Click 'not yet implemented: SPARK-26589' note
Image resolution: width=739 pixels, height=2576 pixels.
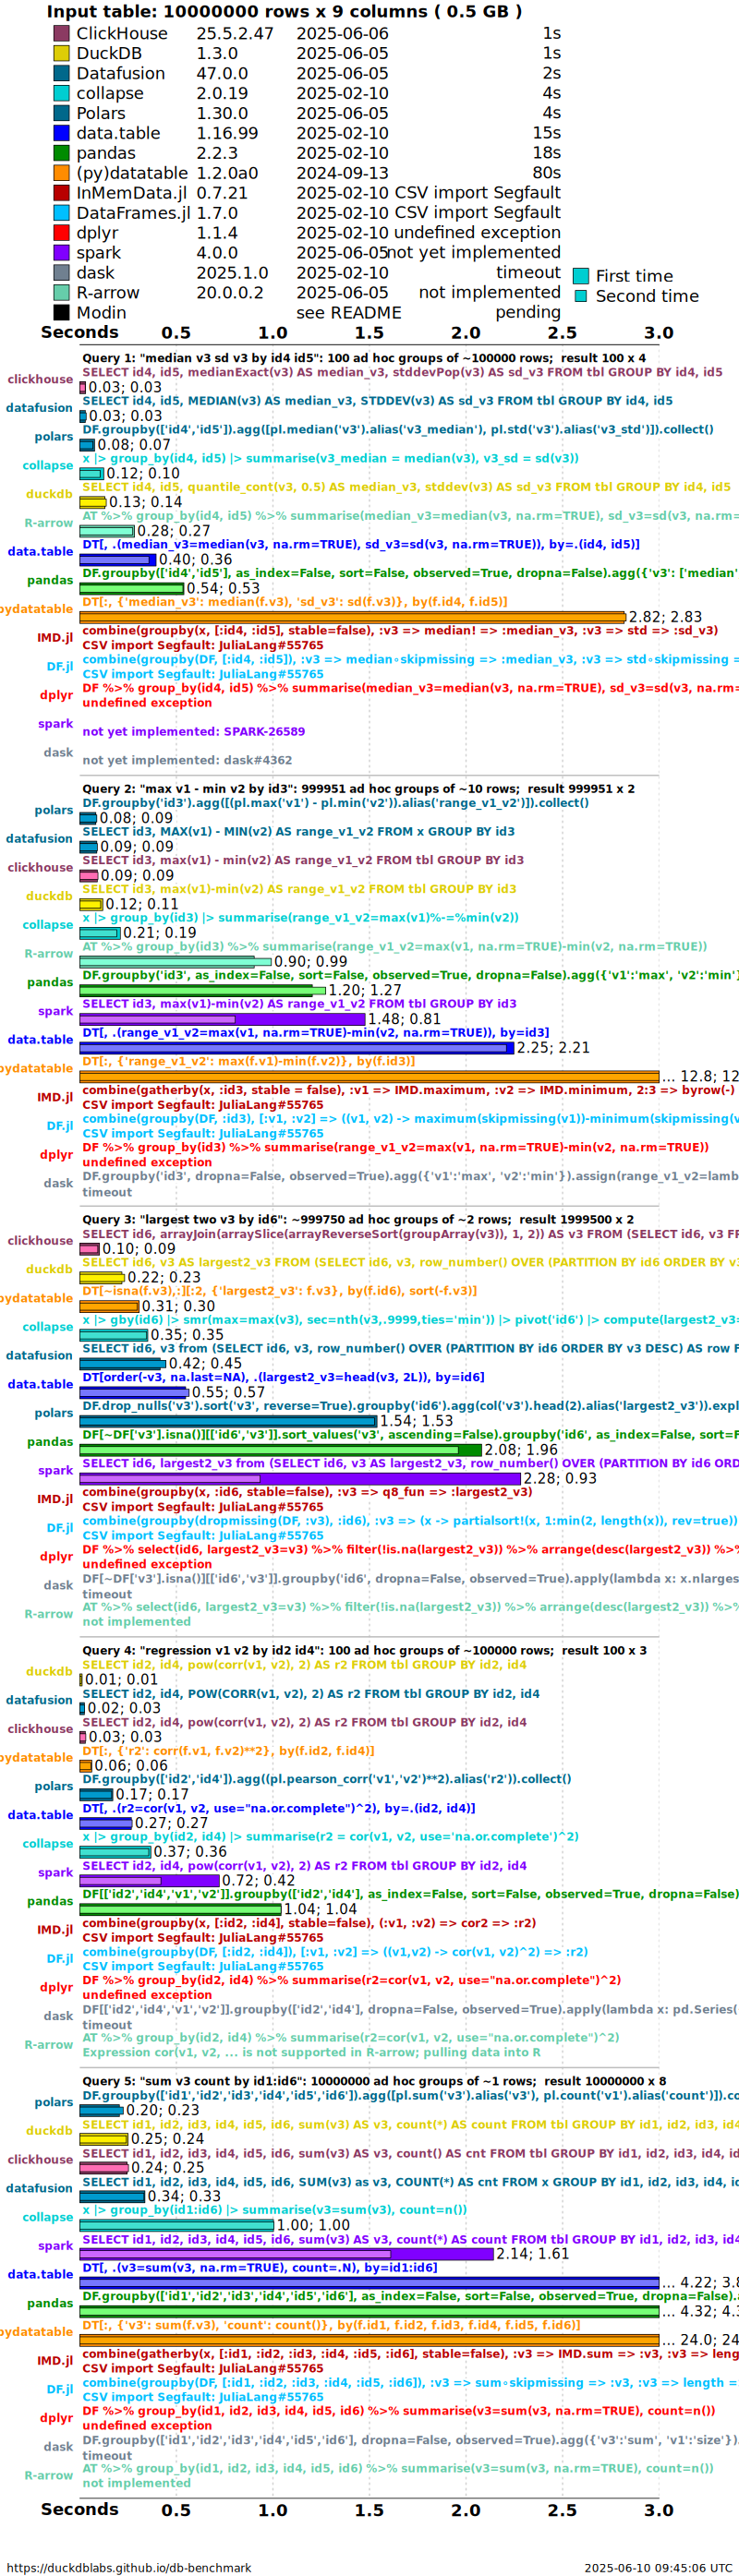tap(194, 732)
